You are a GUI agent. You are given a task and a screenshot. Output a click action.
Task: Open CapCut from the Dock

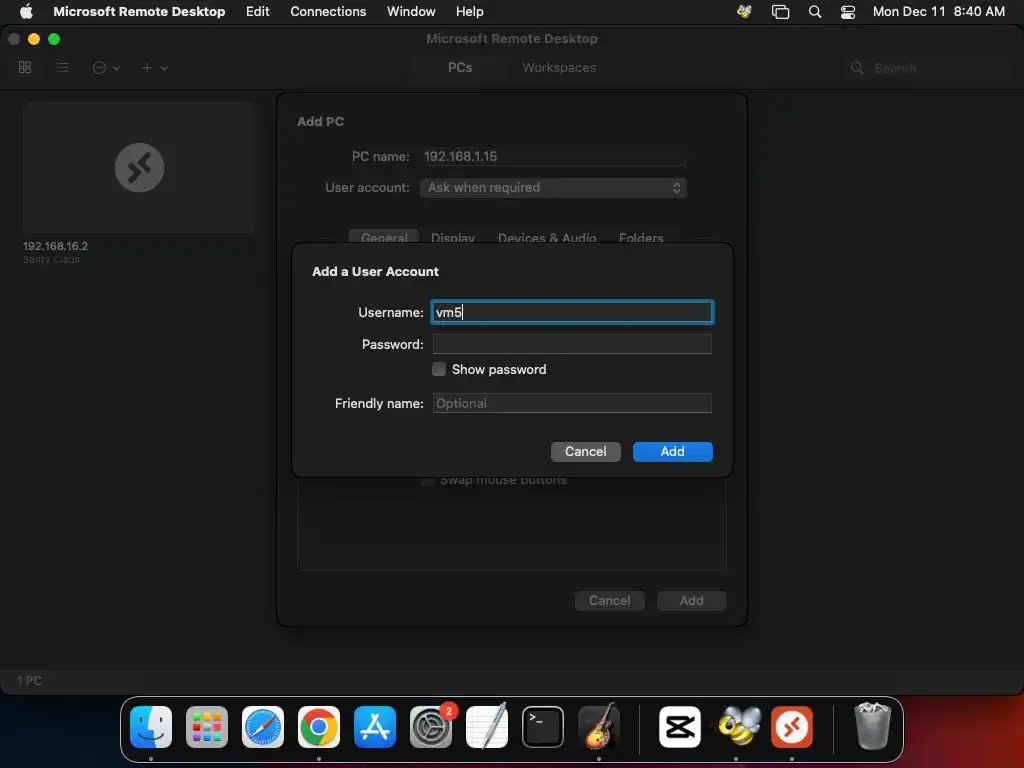tap(680, 727)
